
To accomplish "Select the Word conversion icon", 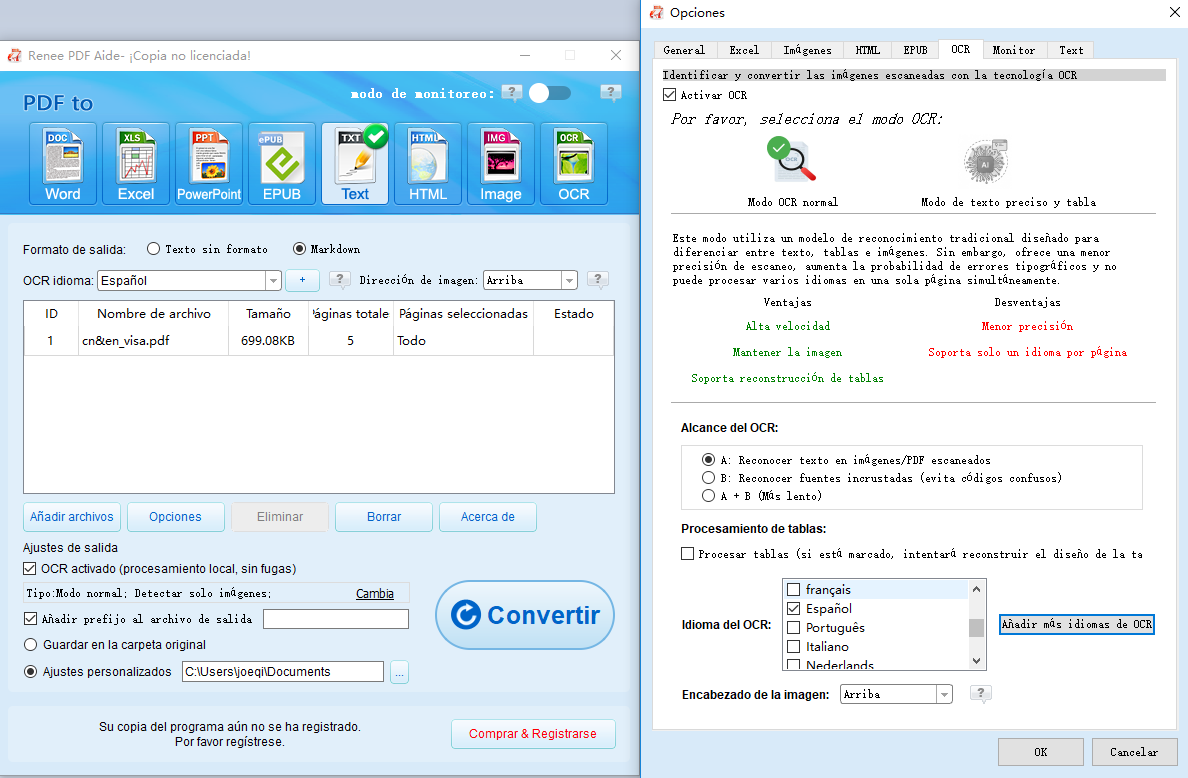I will [62, 162].
